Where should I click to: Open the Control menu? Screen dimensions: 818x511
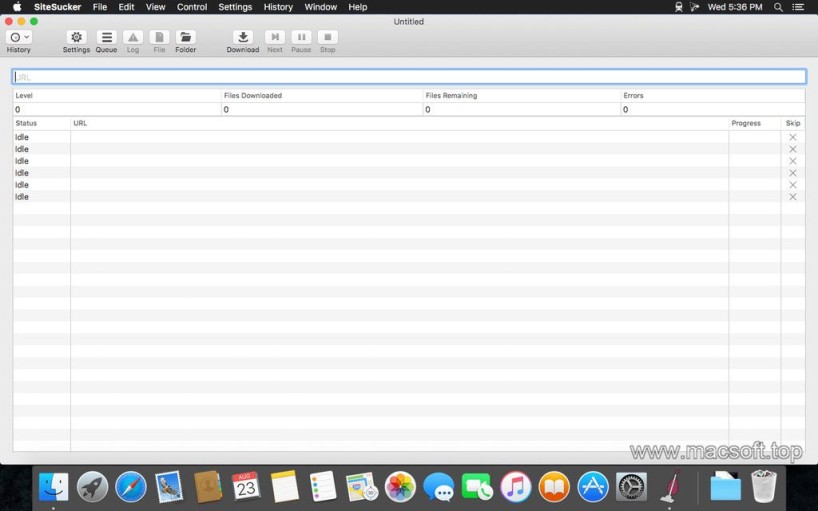point(192,7)
